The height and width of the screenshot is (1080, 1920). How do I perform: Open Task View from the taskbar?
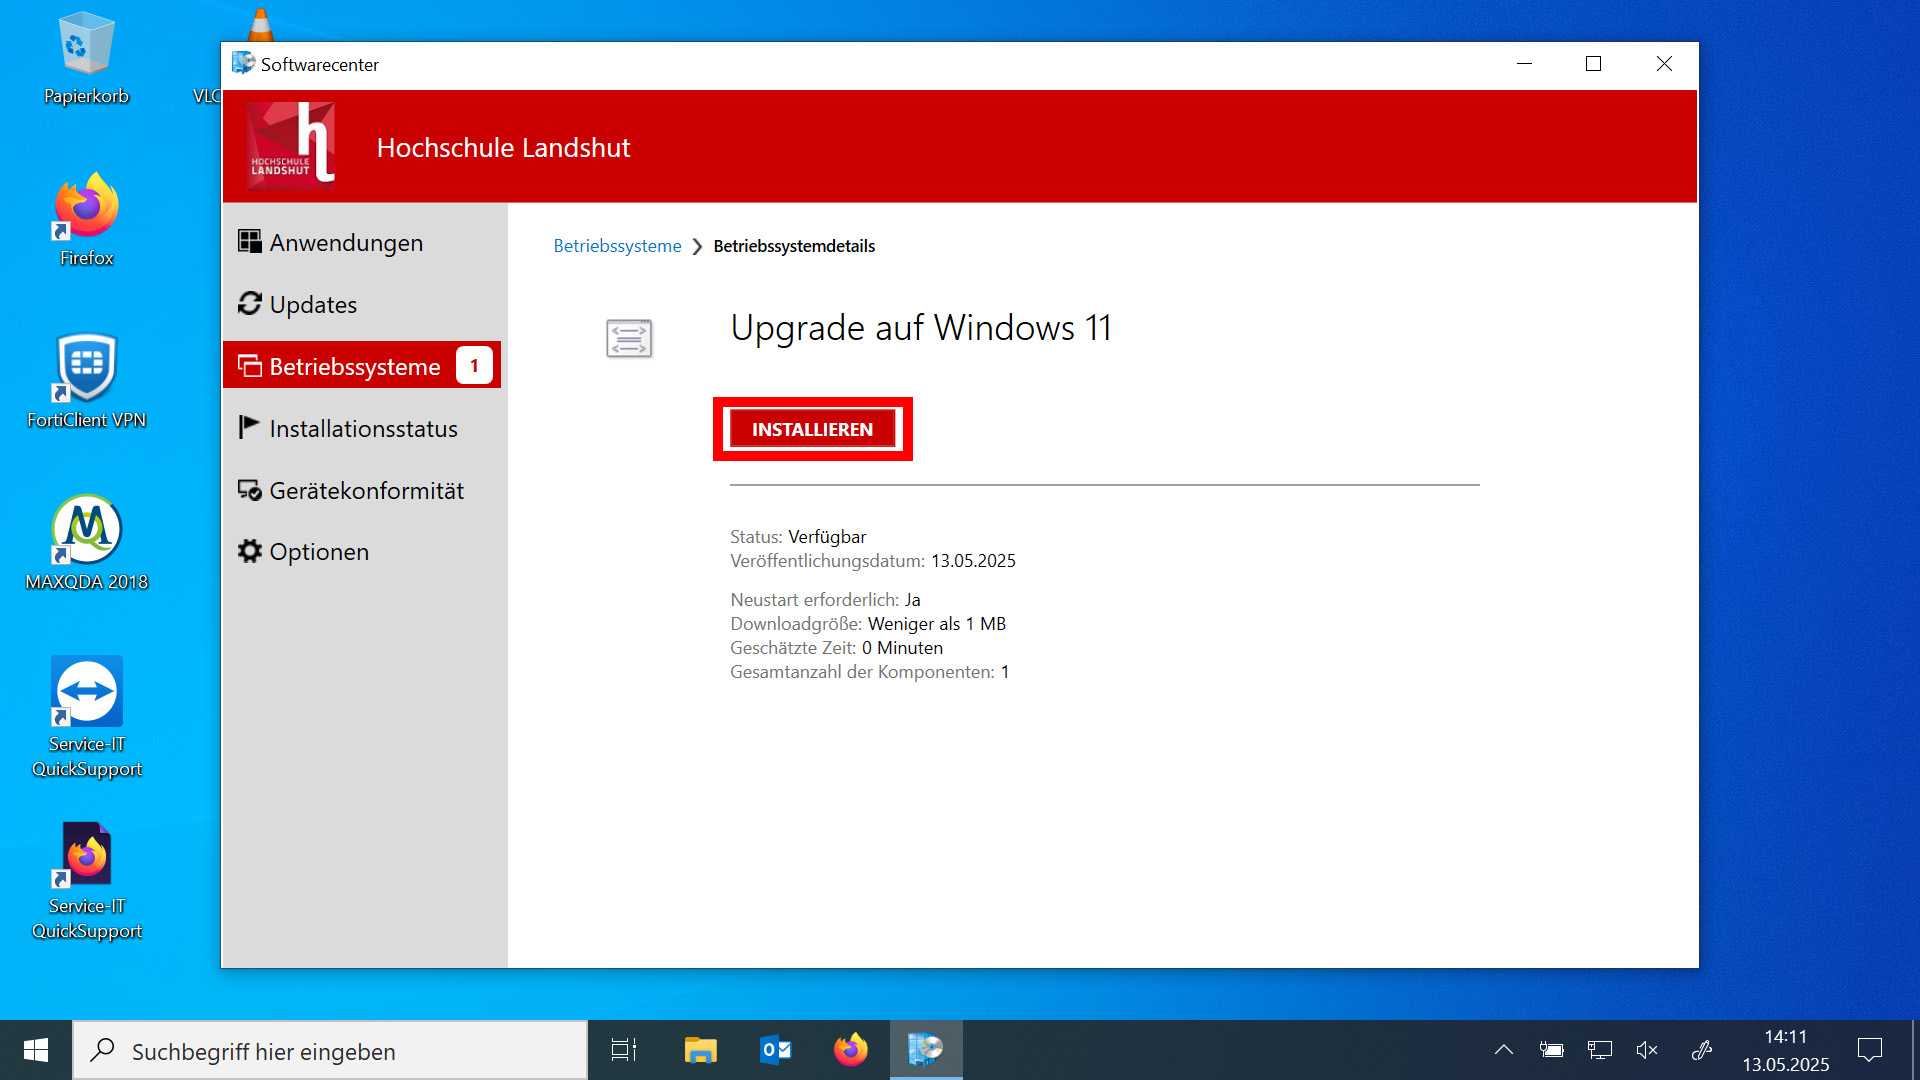click(x=622, y=1050)
